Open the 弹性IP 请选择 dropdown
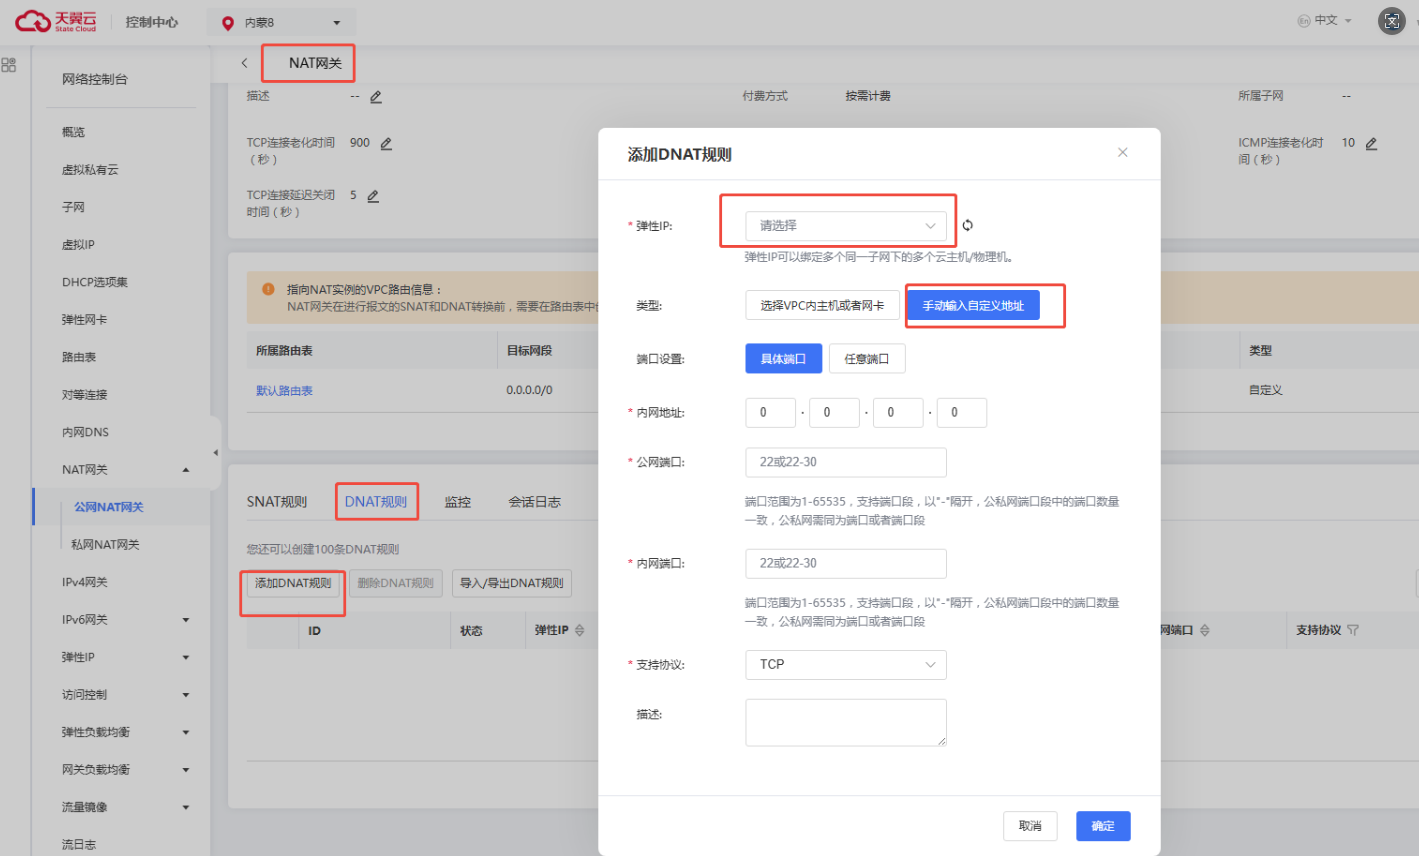This screenshot has width=1419, height=856. (x=845, y=226)
